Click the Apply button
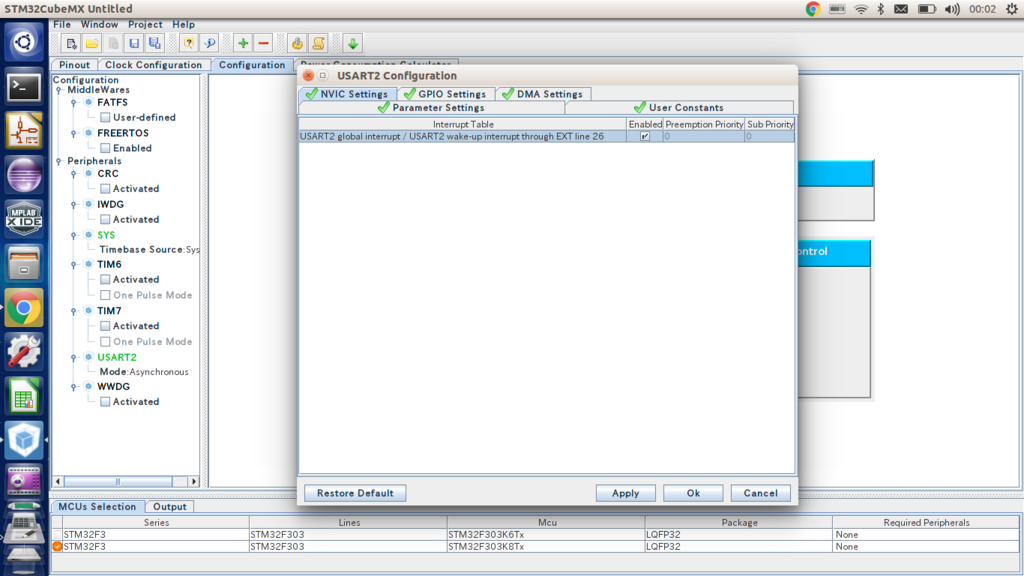Image resolution: width=1024 pixels, height=576 pixels. coord(626,493)
